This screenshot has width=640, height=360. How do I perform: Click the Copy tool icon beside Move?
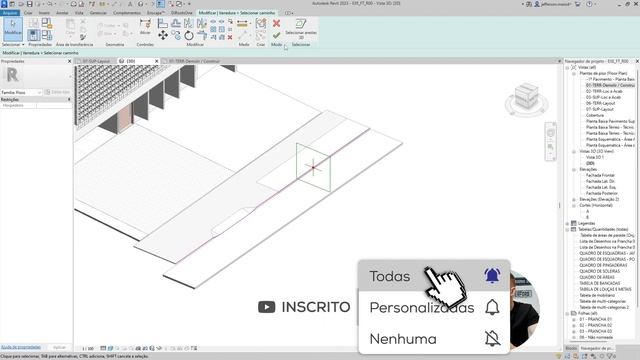(x=176, y=36)
